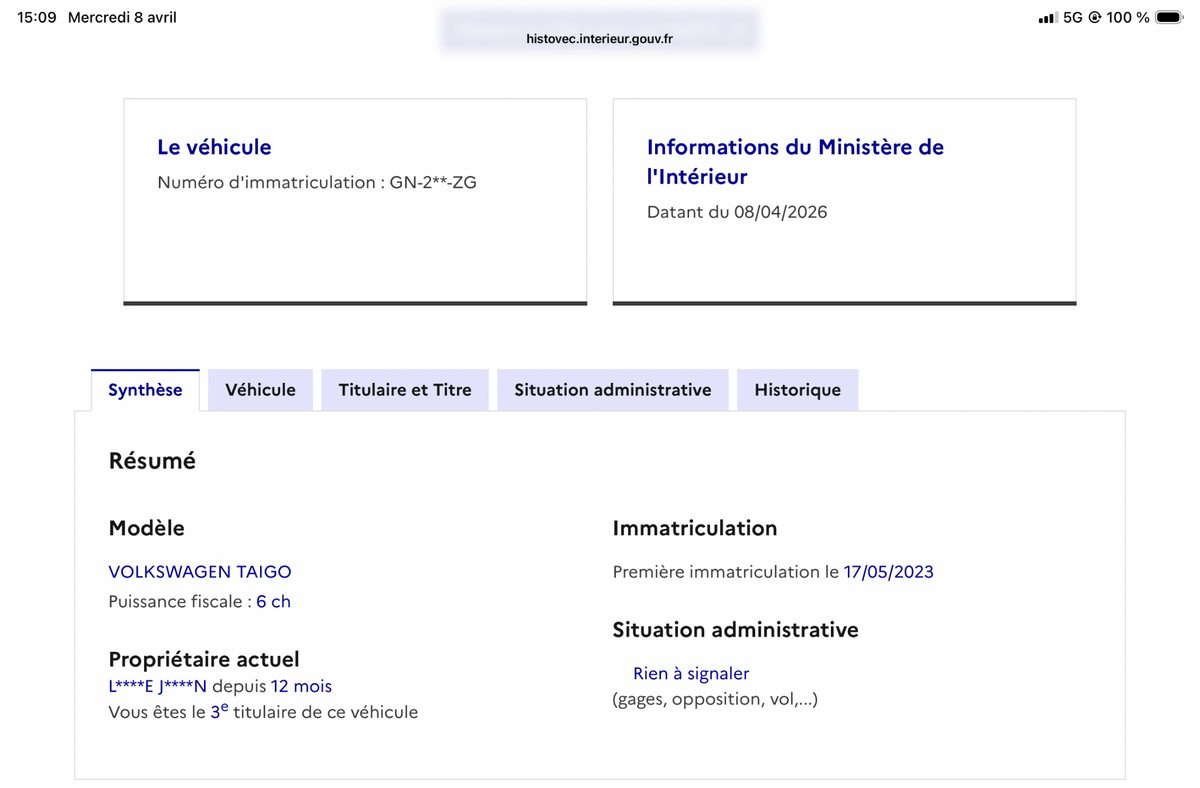Tap the 15:09 clock in status bar
The width and height of the screenshot is (1200, 788).
[x=37, y=18]
